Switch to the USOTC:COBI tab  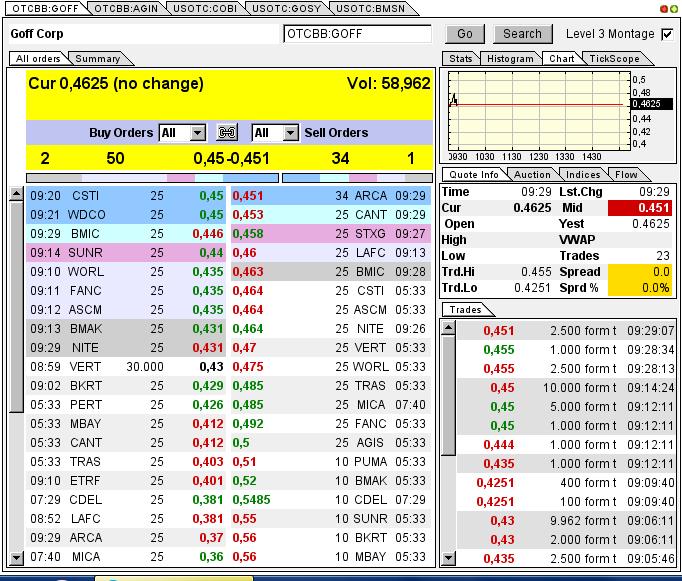[205, 8]
